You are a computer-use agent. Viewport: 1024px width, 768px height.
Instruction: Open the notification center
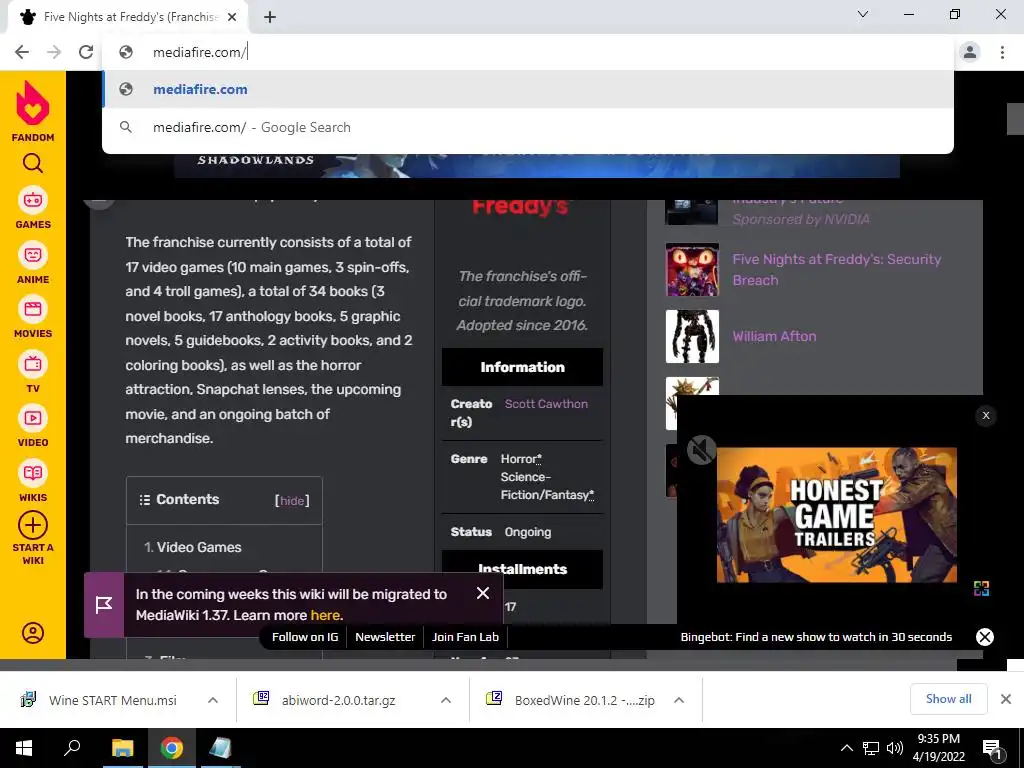point(993,748)
